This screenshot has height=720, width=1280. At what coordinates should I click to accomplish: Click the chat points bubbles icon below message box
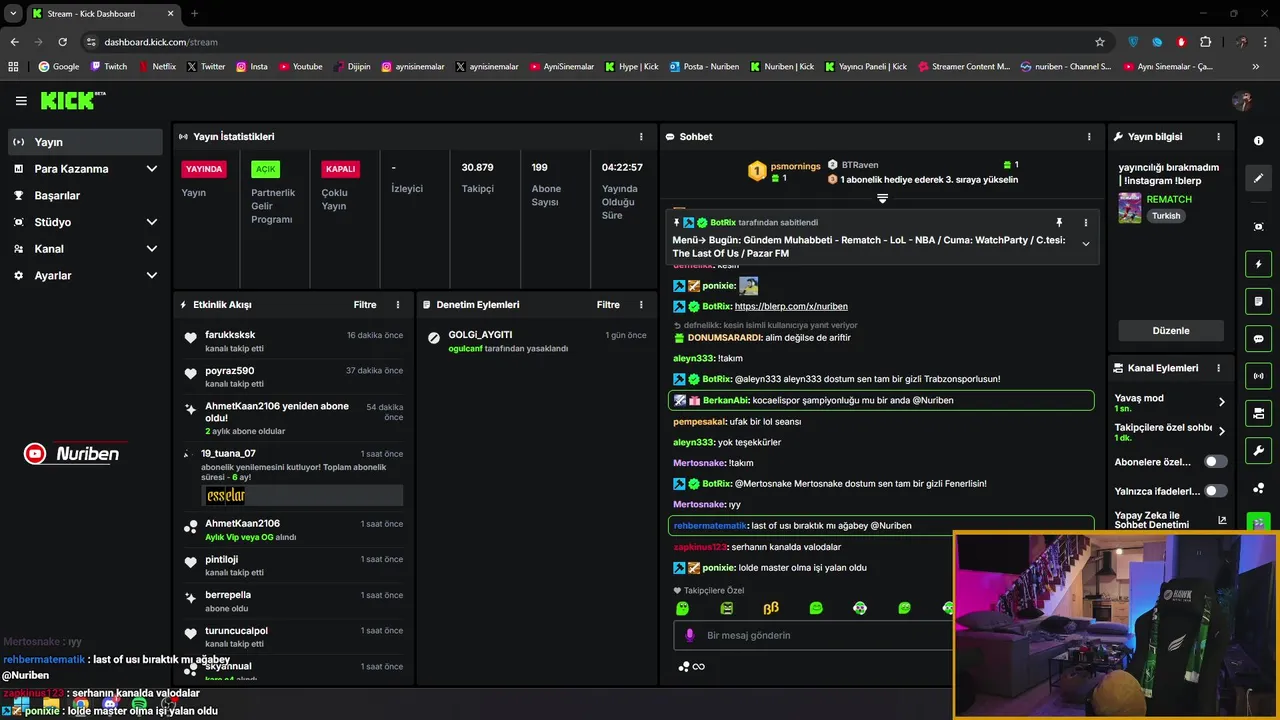coord(684,667)
